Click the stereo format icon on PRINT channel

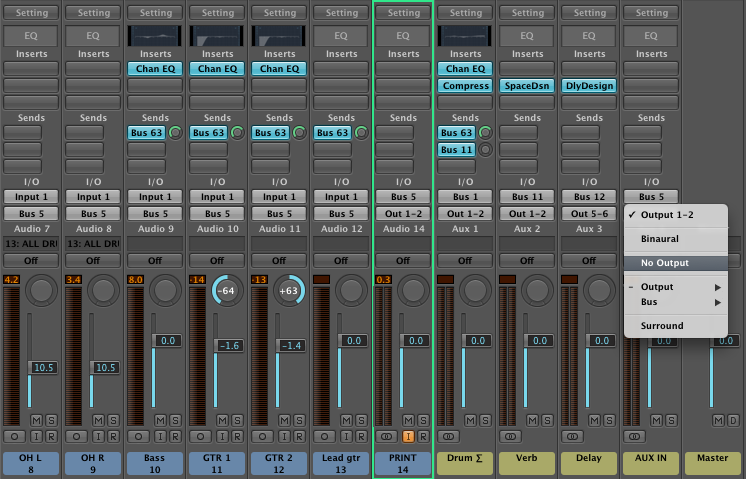[386, 436]
